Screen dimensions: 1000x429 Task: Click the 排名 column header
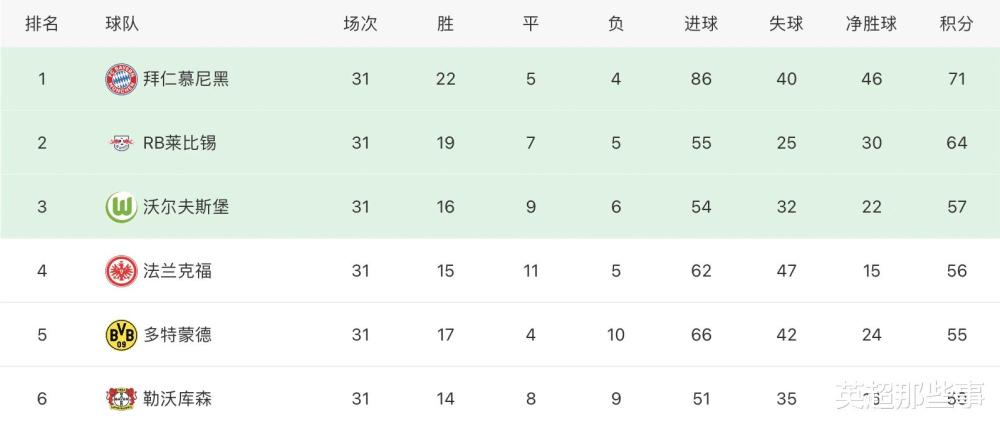pyautogui.click(x=42, y=24)
